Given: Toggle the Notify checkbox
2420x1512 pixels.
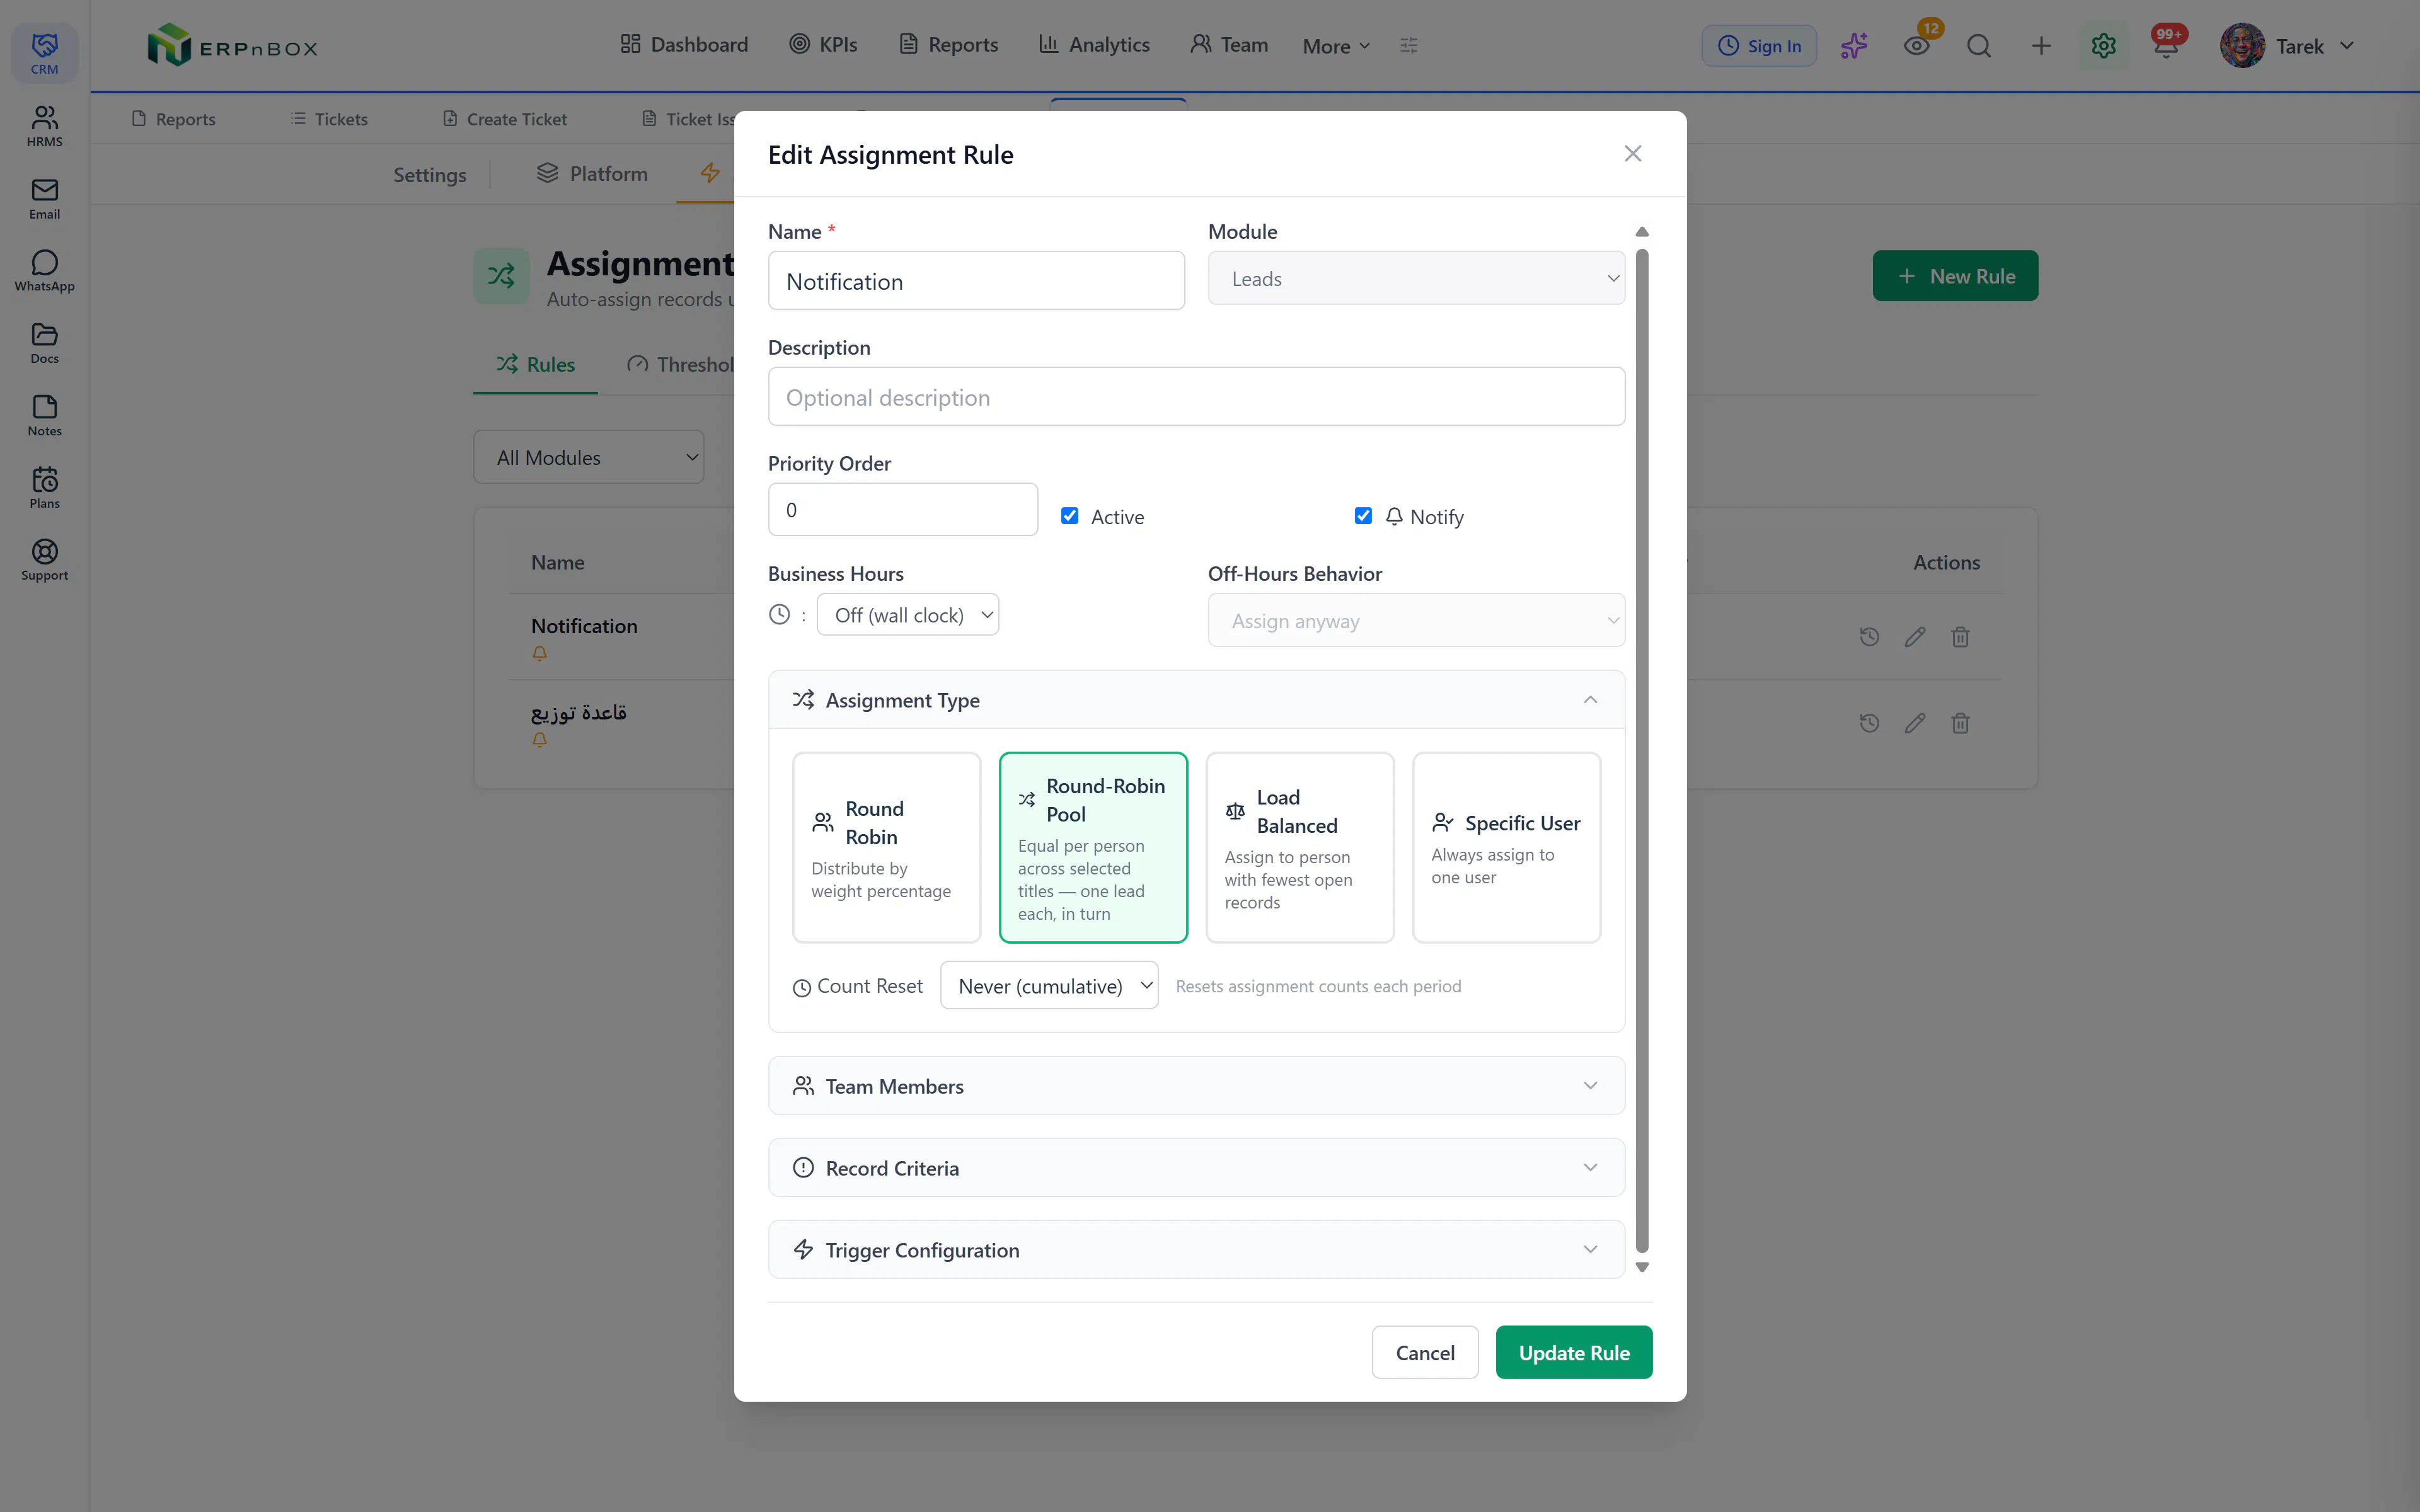Looking at the screenshot, I should [x=1363, y=516].
